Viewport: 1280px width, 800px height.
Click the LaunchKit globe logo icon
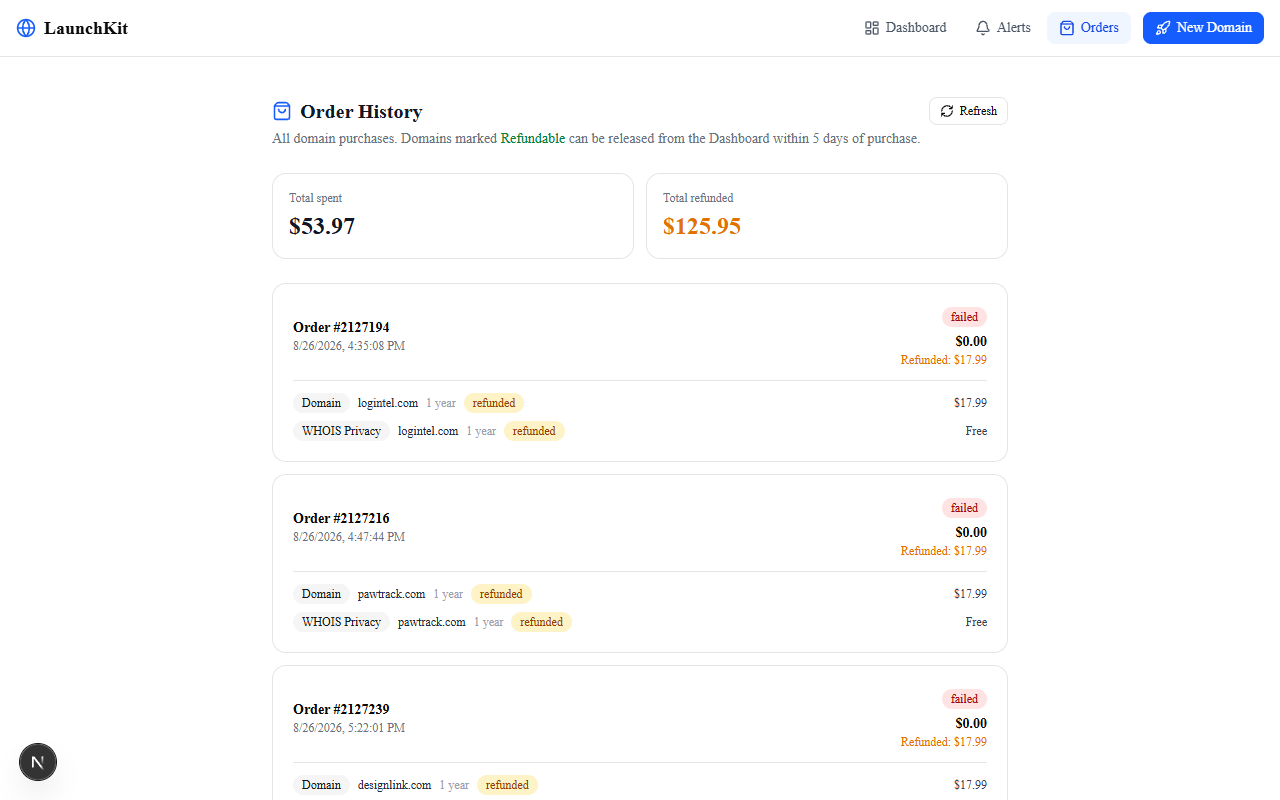pos(26,28)
